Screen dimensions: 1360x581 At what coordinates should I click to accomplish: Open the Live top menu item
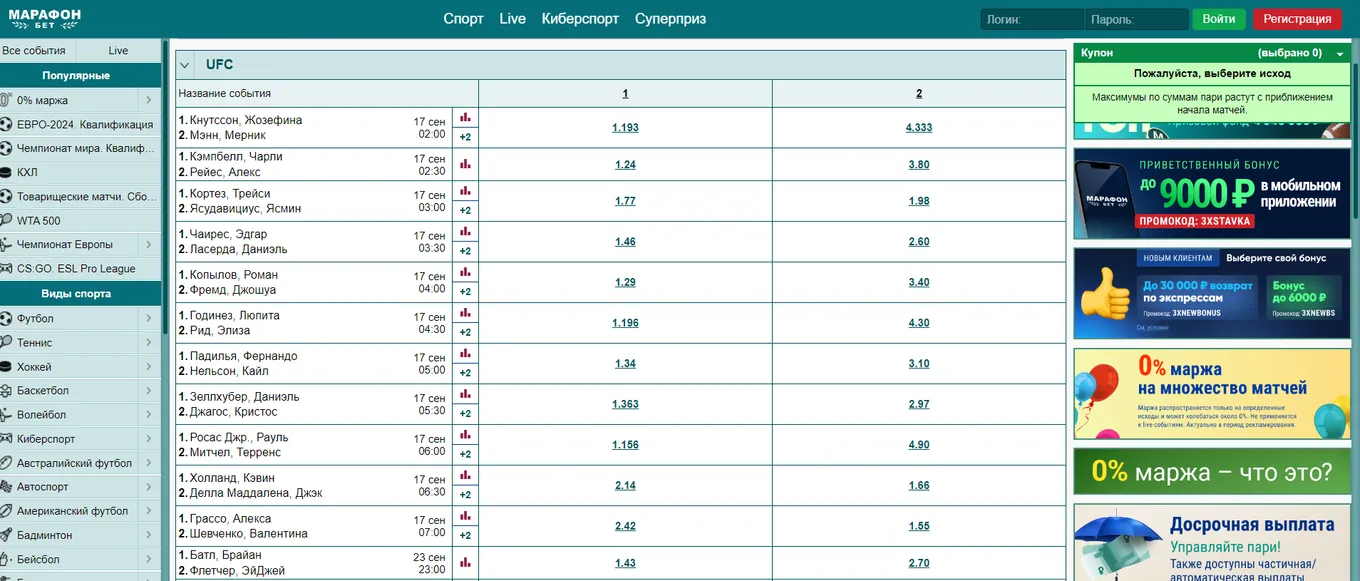(x=512, y=18)
